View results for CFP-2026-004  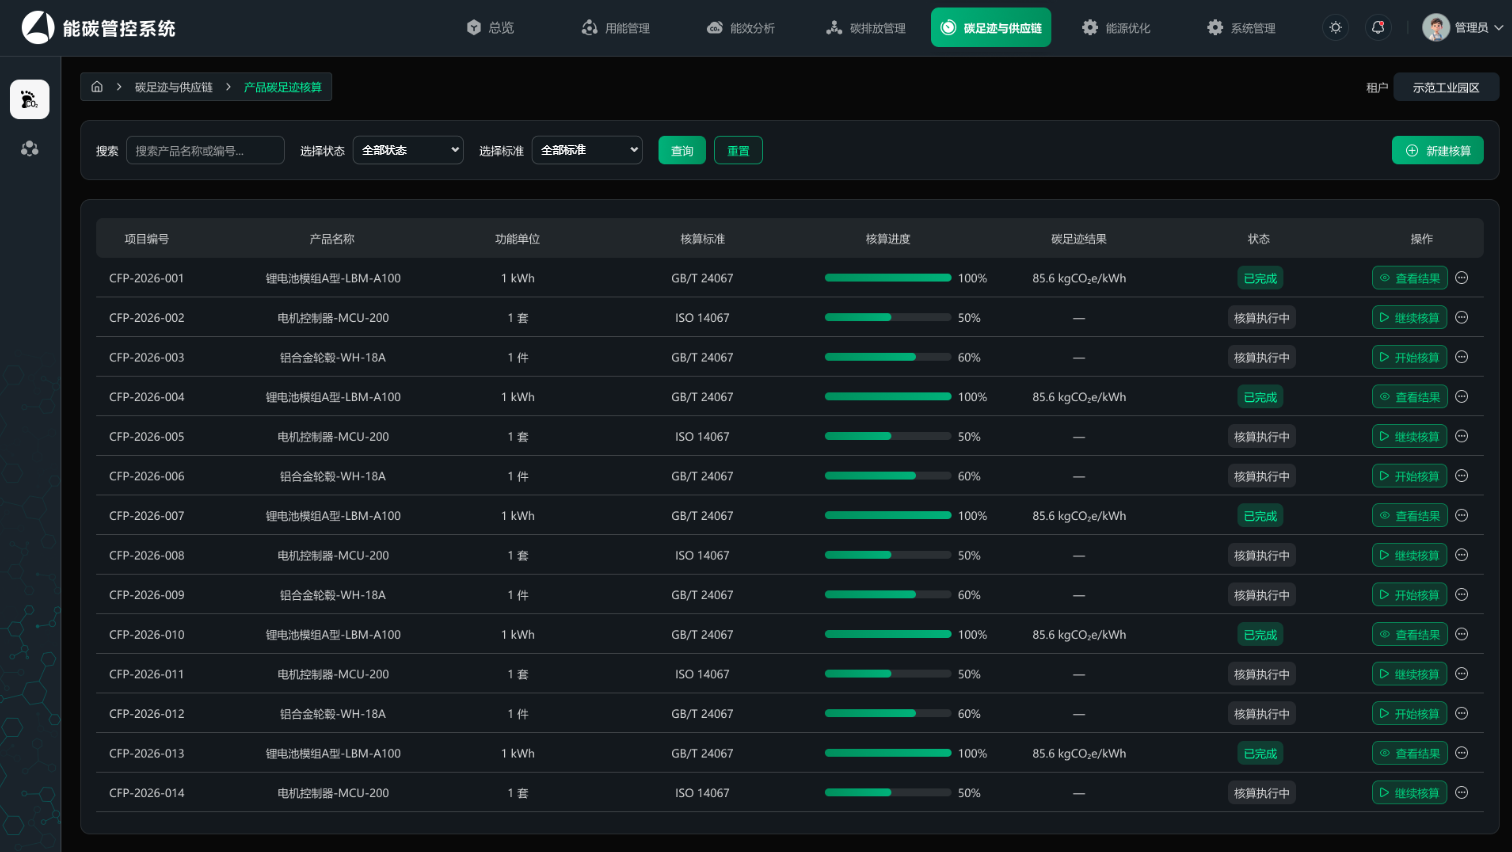click(1410, 397)
